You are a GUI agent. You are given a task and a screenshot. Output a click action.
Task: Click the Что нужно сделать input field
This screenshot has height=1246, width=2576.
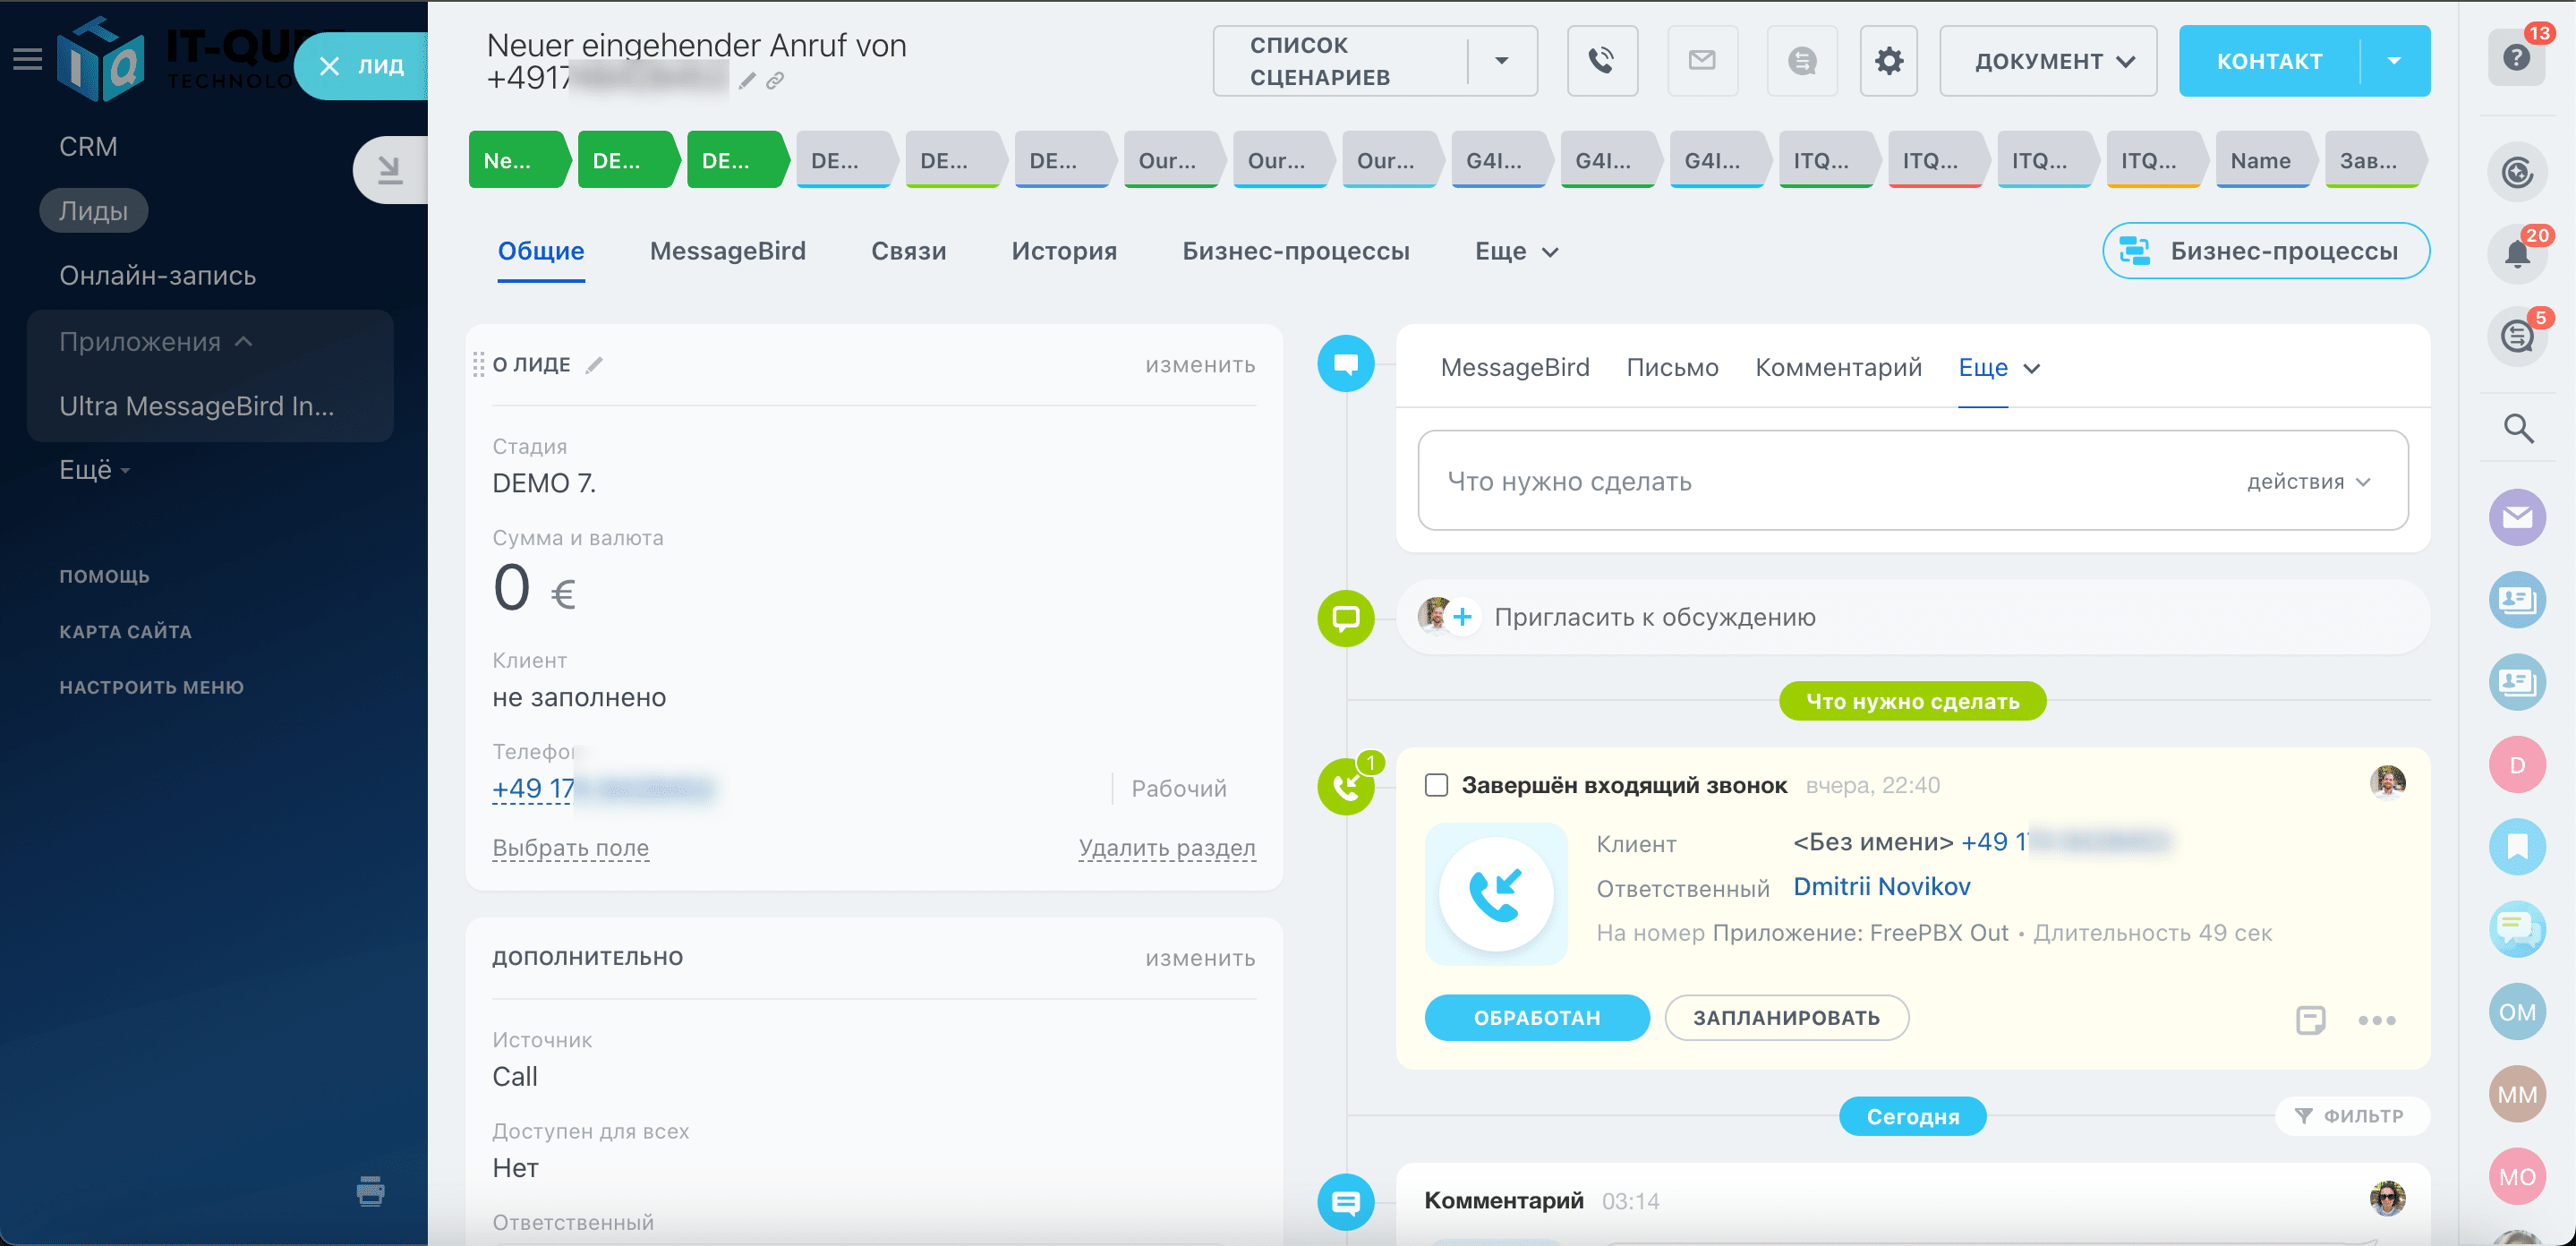pos(1800,482)
